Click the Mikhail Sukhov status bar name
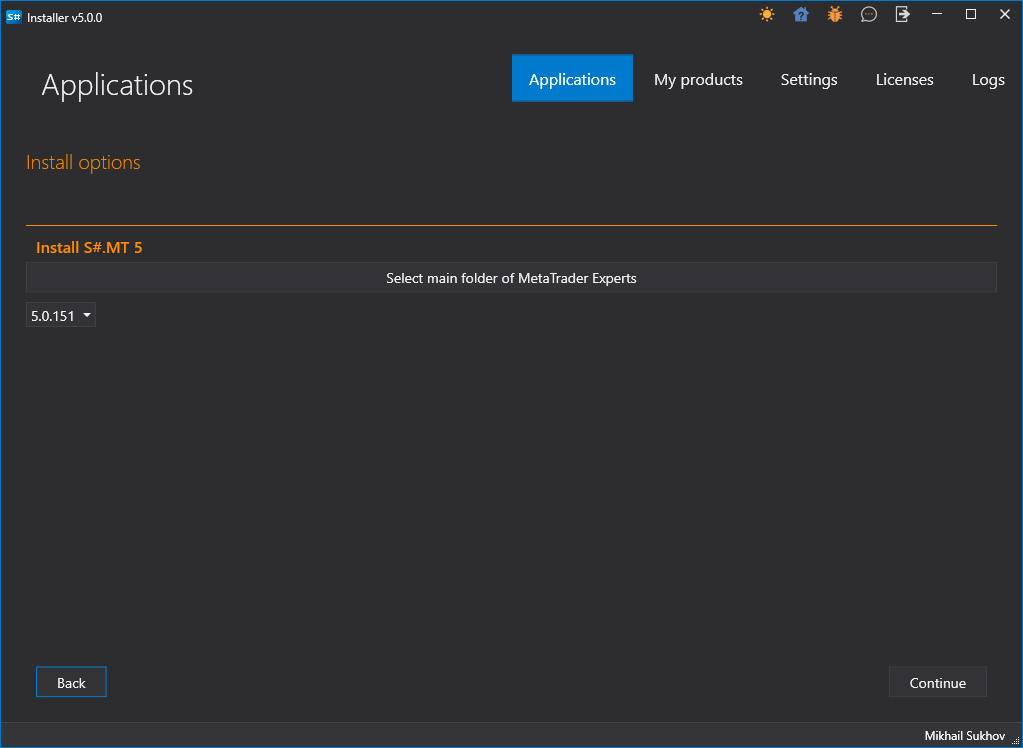Image resolution: width=1023 pixels, height=748 pixels. click(964, 735)
